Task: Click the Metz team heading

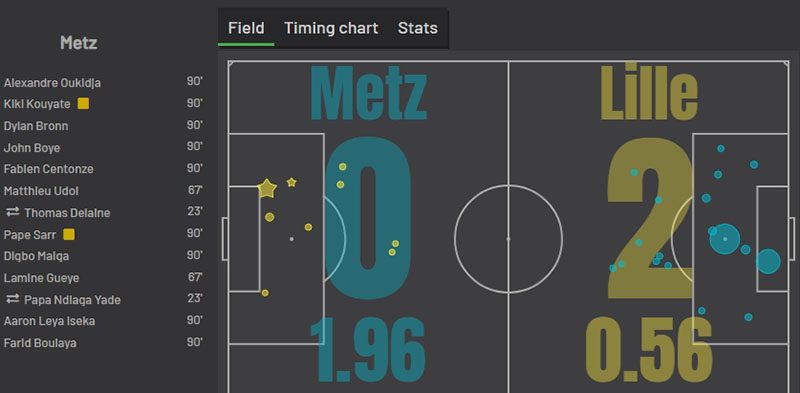Action: pos(79,43)
